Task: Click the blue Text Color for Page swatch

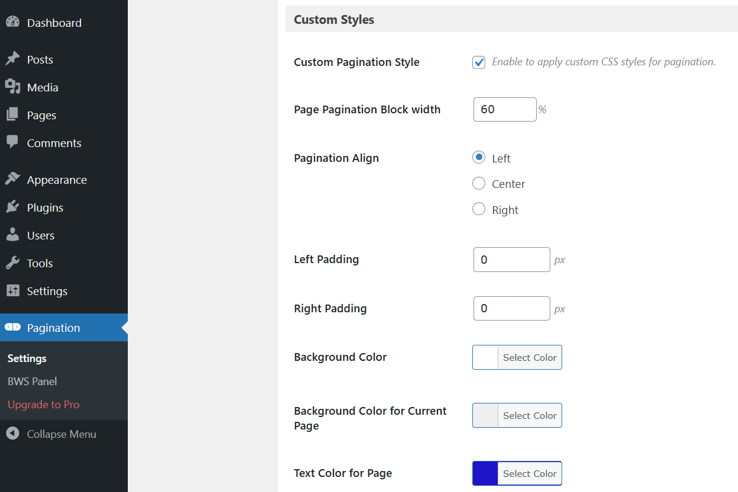Action: (x=485, y=473)
